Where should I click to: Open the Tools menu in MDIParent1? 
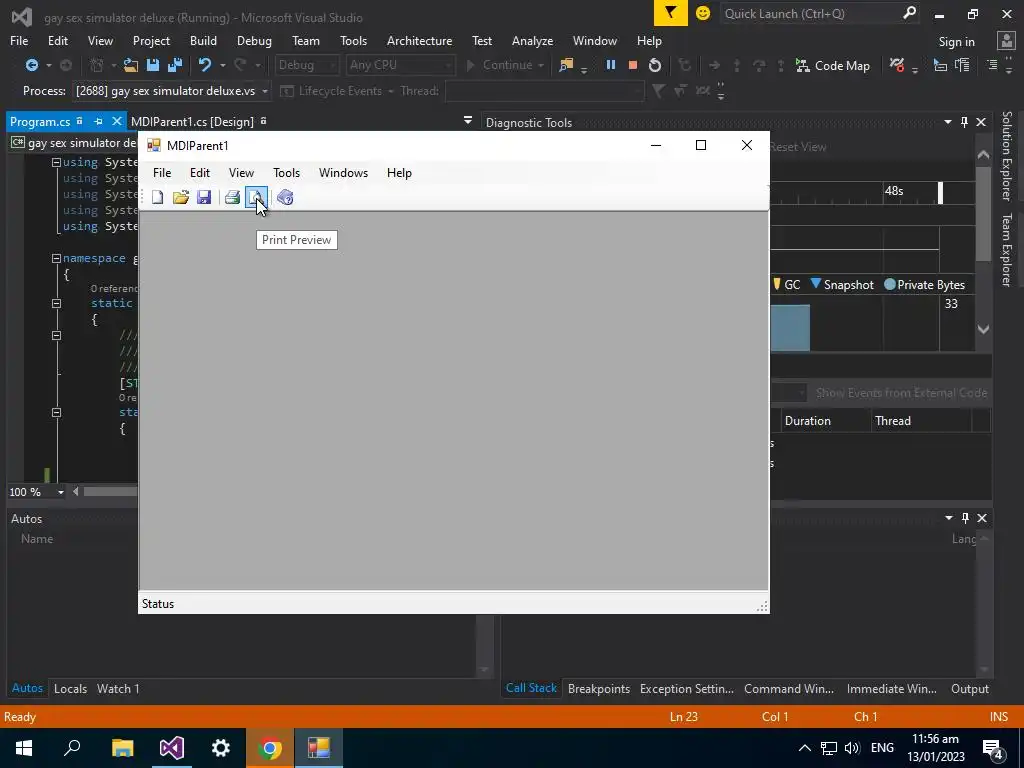coord(286,173)
